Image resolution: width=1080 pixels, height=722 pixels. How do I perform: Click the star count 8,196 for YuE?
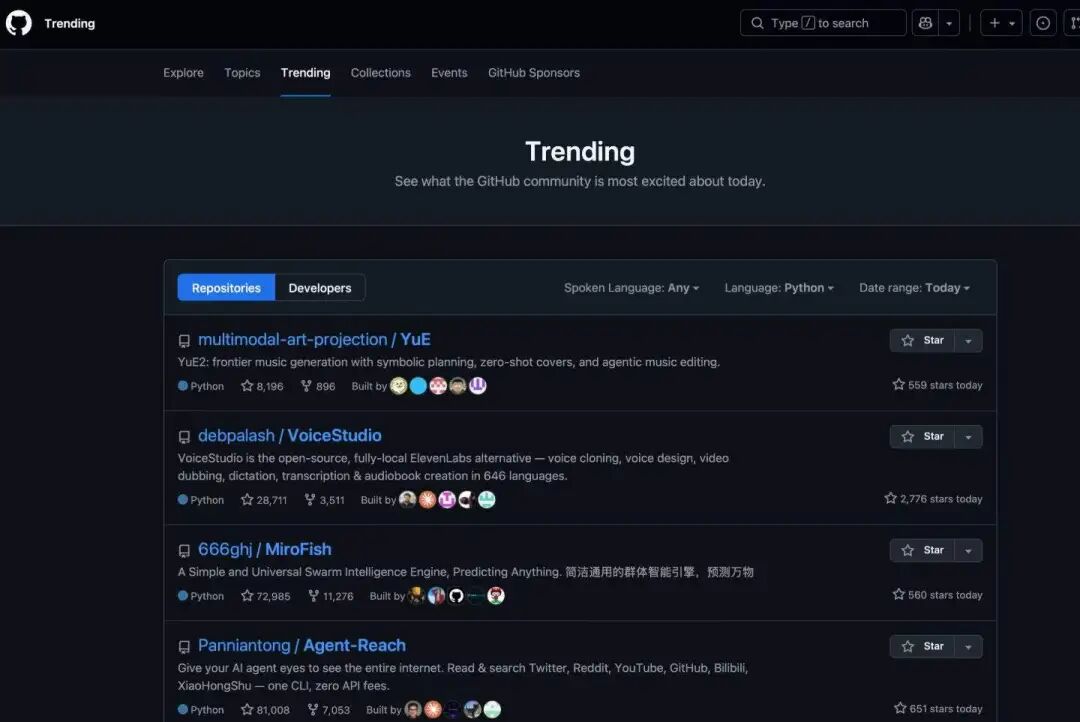click(x=262, y=386)
